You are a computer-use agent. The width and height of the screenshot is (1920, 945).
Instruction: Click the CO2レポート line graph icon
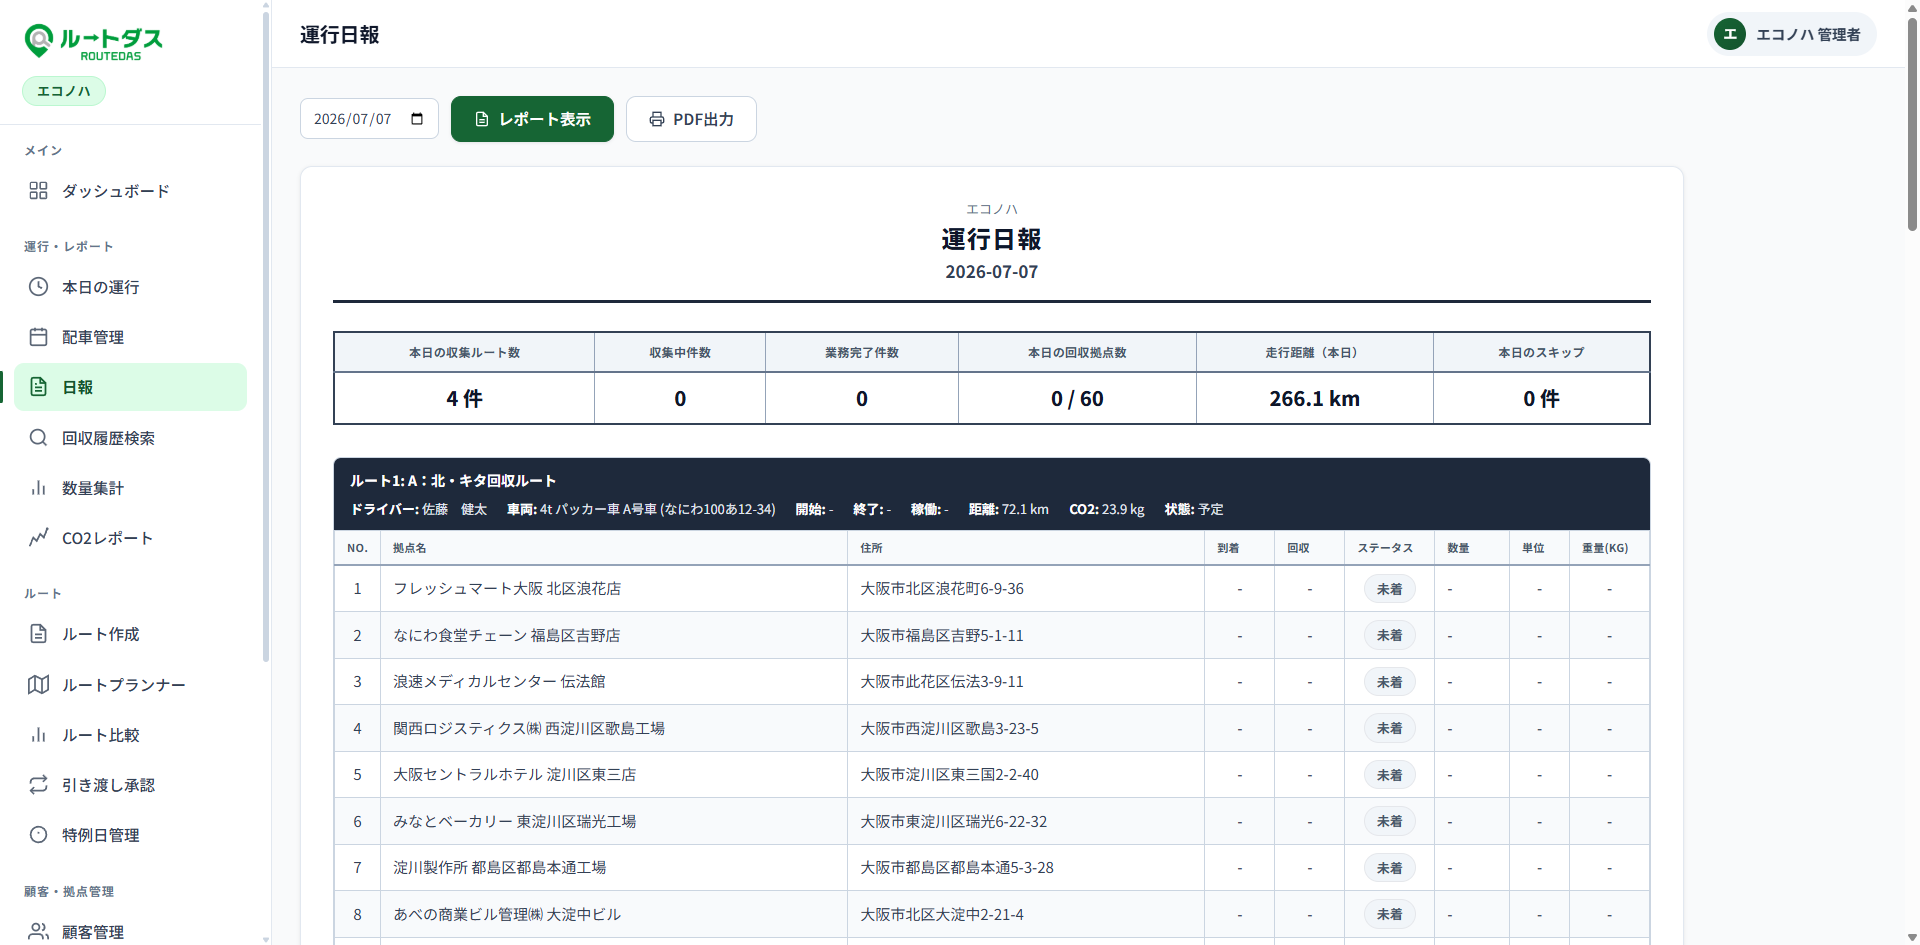click(x=38, y=538)
